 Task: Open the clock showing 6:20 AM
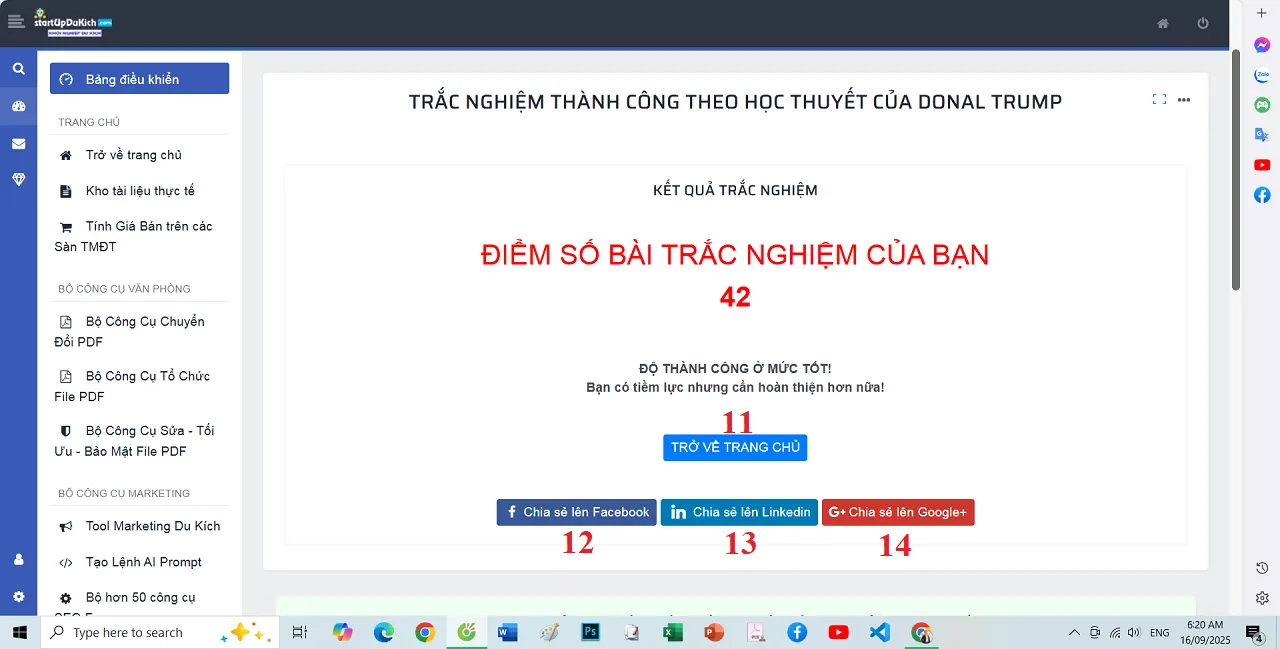1207,632
